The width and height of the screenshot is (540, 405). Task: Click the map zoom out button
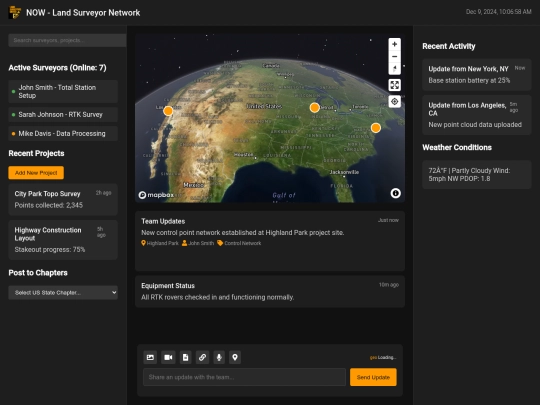point(394,56)
